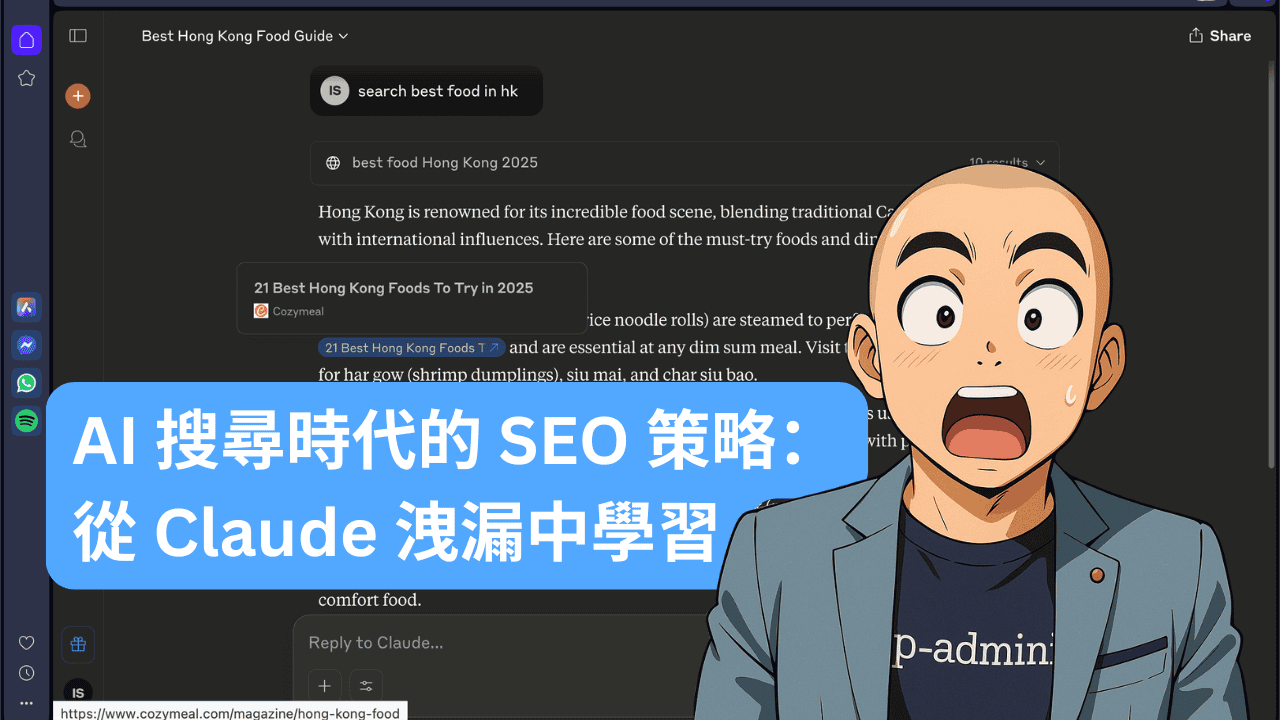
Task: Open the gift icon in the sidebar
Action: pos(78,644)
